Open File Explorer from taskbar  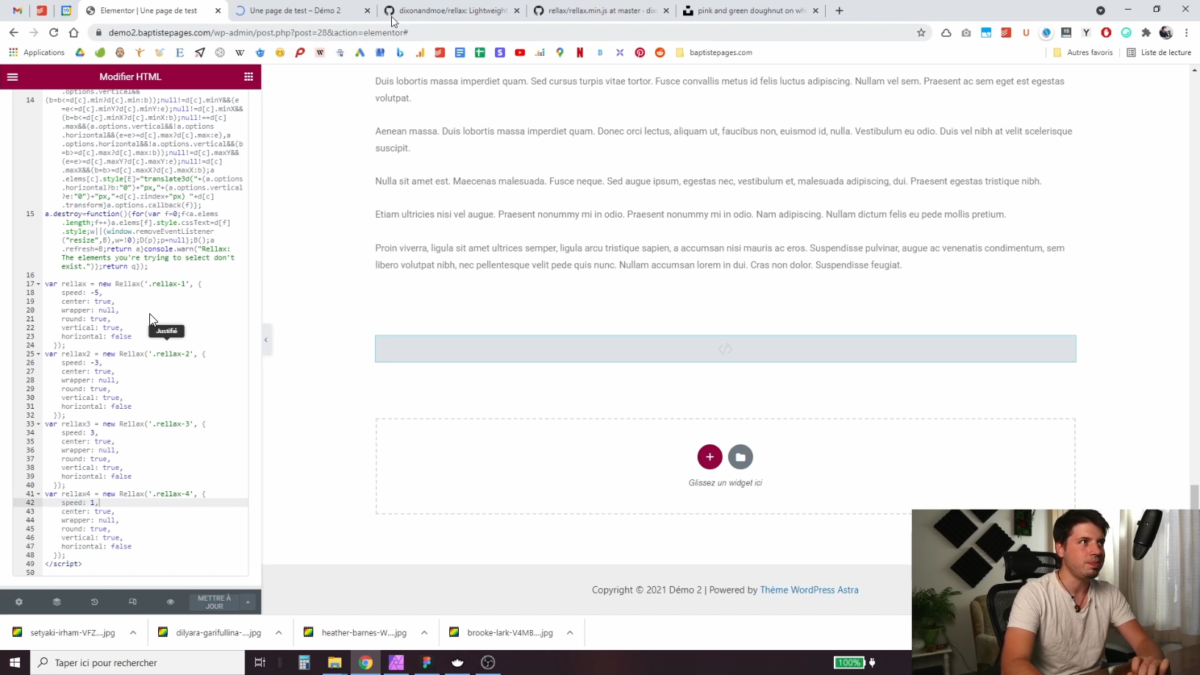point(335,662)
